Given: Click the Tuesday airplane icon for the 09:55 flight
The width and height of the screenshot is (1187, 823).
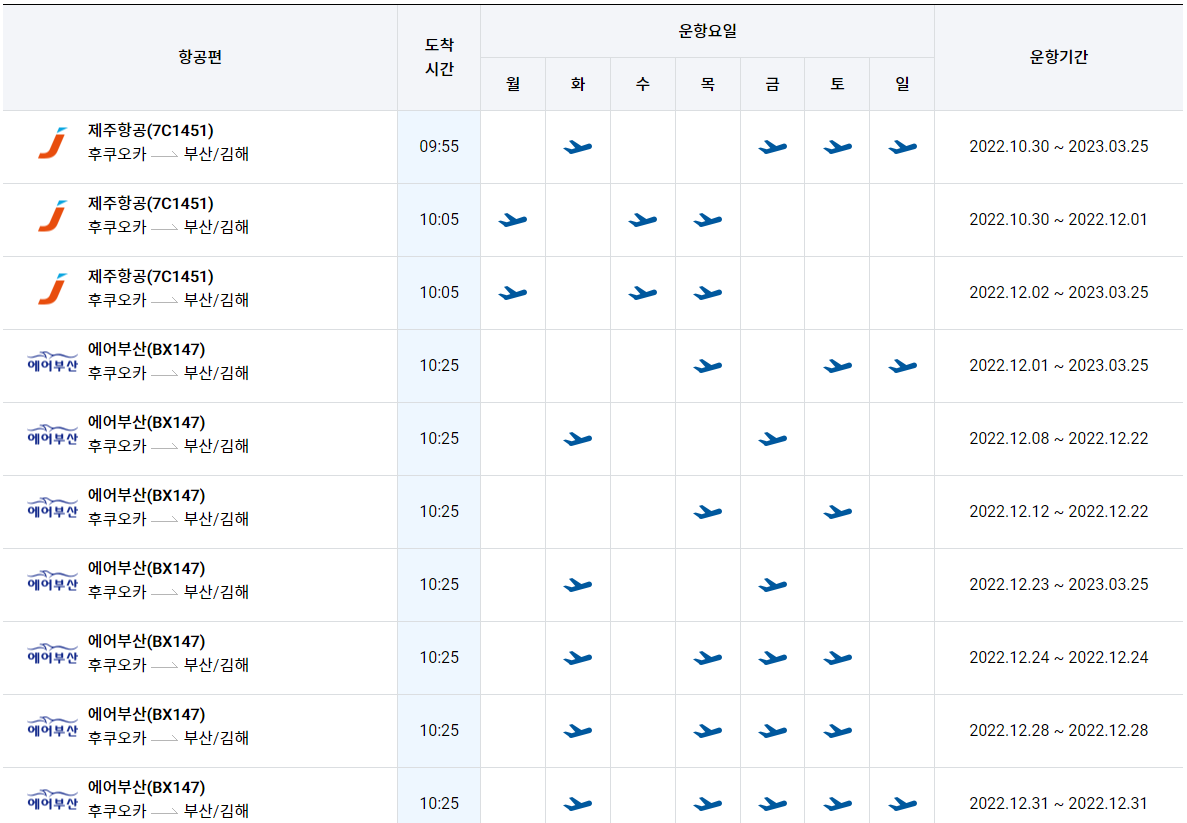Looking at the screenshot, I should (x=577, y=147).
